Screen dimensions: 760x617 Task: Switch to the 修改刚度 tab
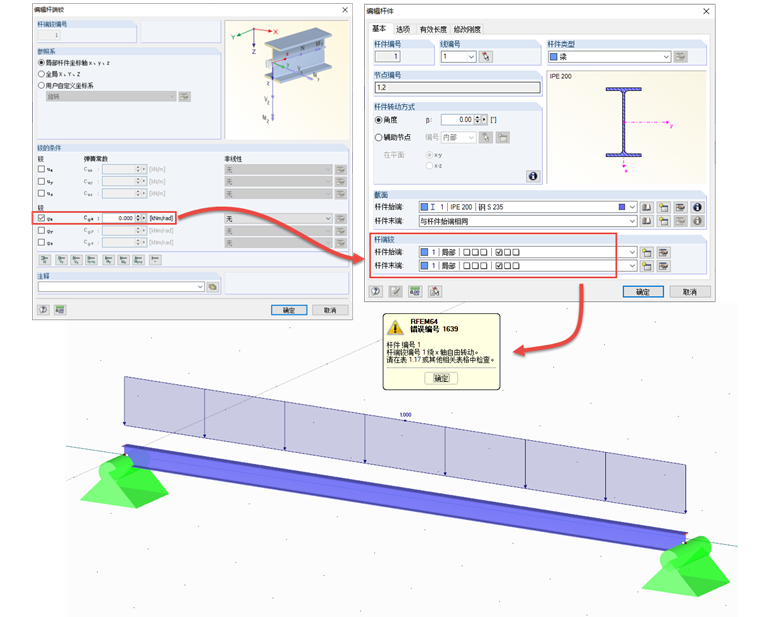pos(467,30)
